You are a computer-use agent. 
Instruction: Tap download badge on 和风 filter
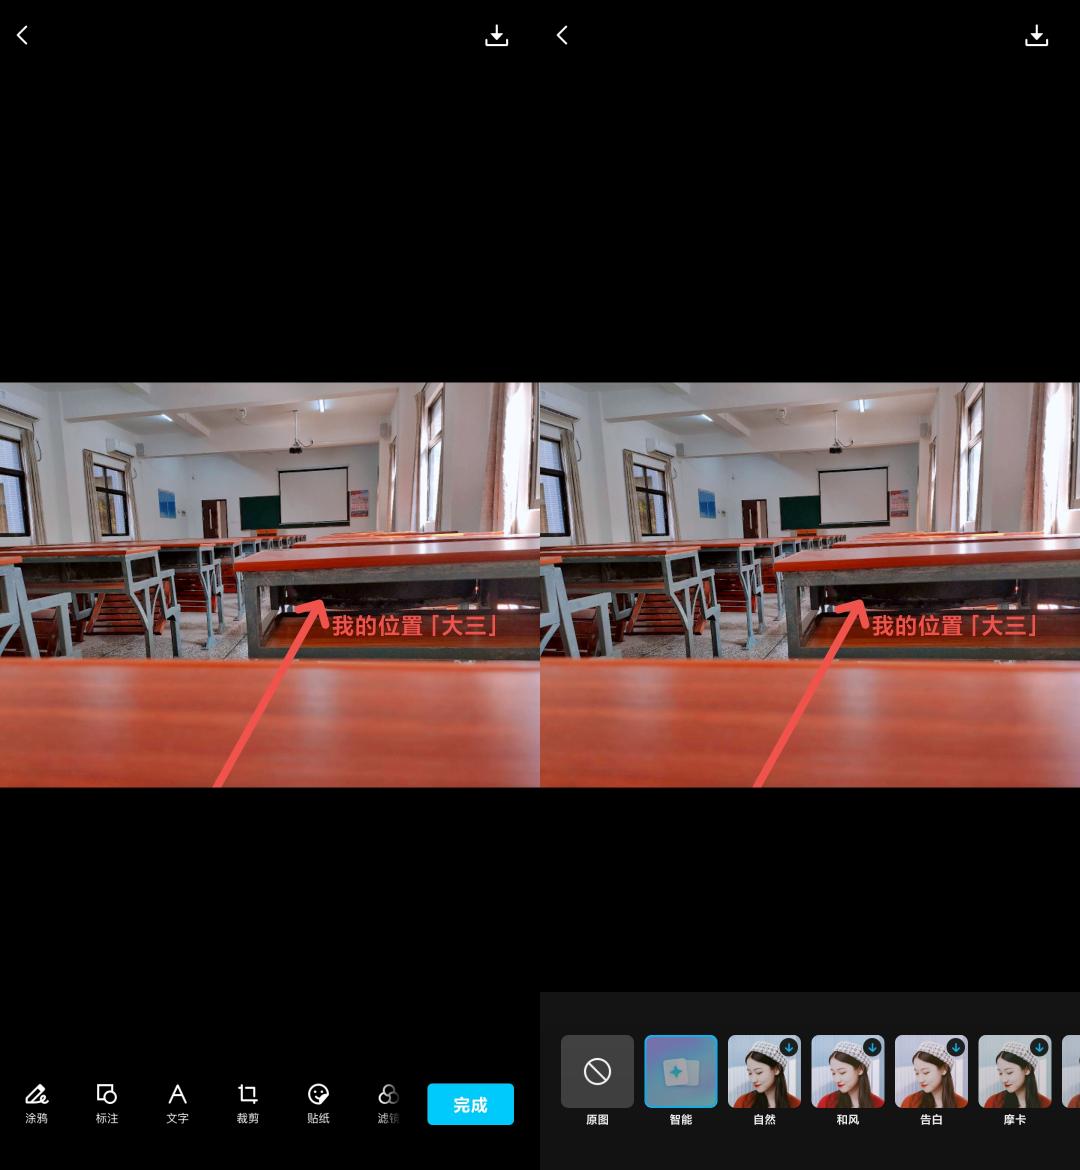(x=873, y=1048)
